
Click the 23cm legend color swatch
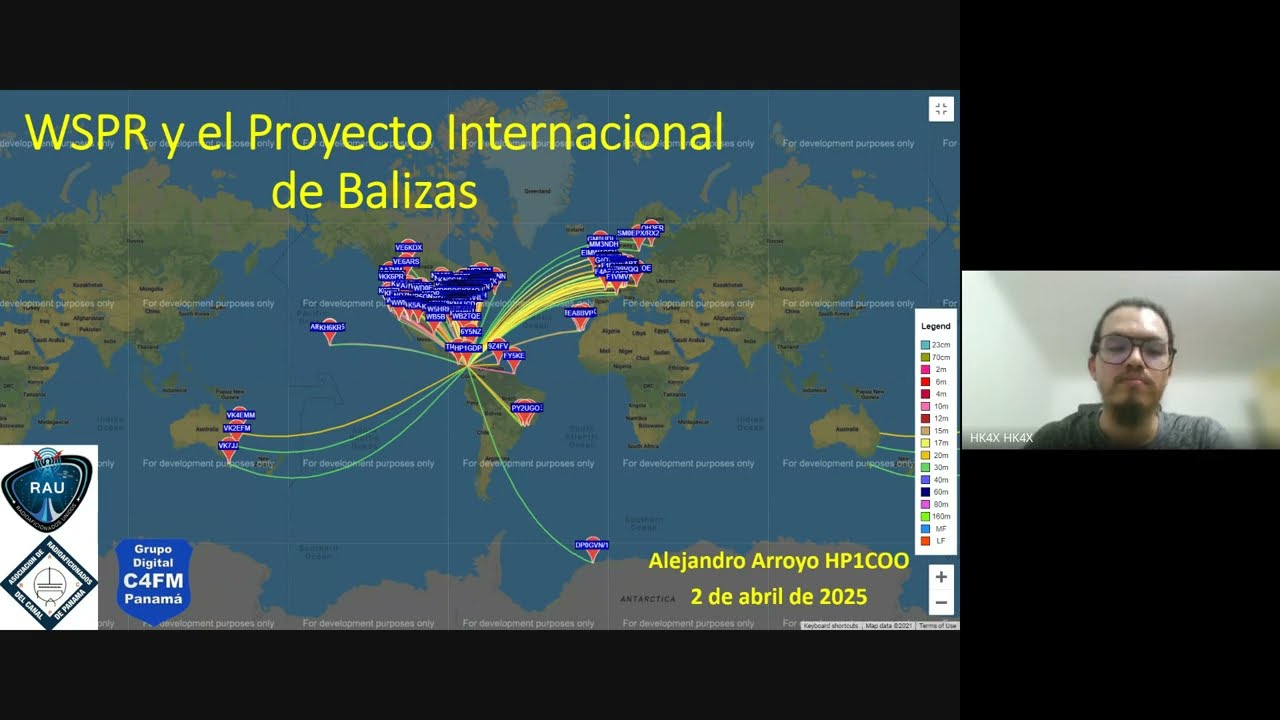tap(926, 344)
